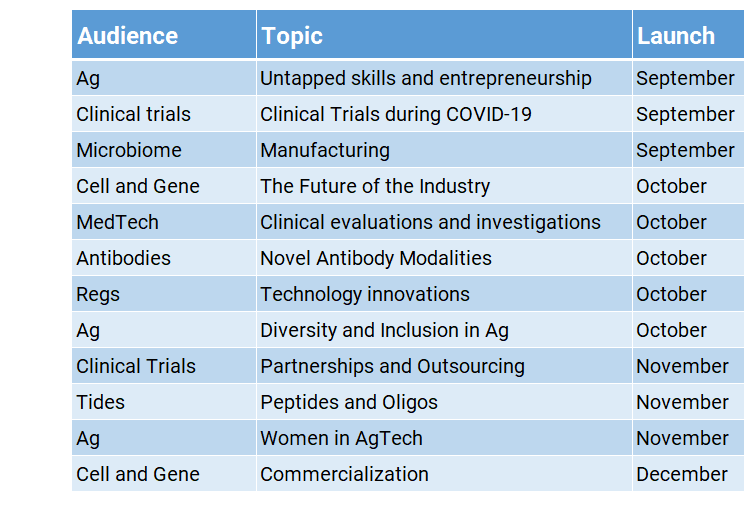The height and width of the screenshot is (508, 744).
Task: Select the MedTech audience cell
Action: pos(117,222)
